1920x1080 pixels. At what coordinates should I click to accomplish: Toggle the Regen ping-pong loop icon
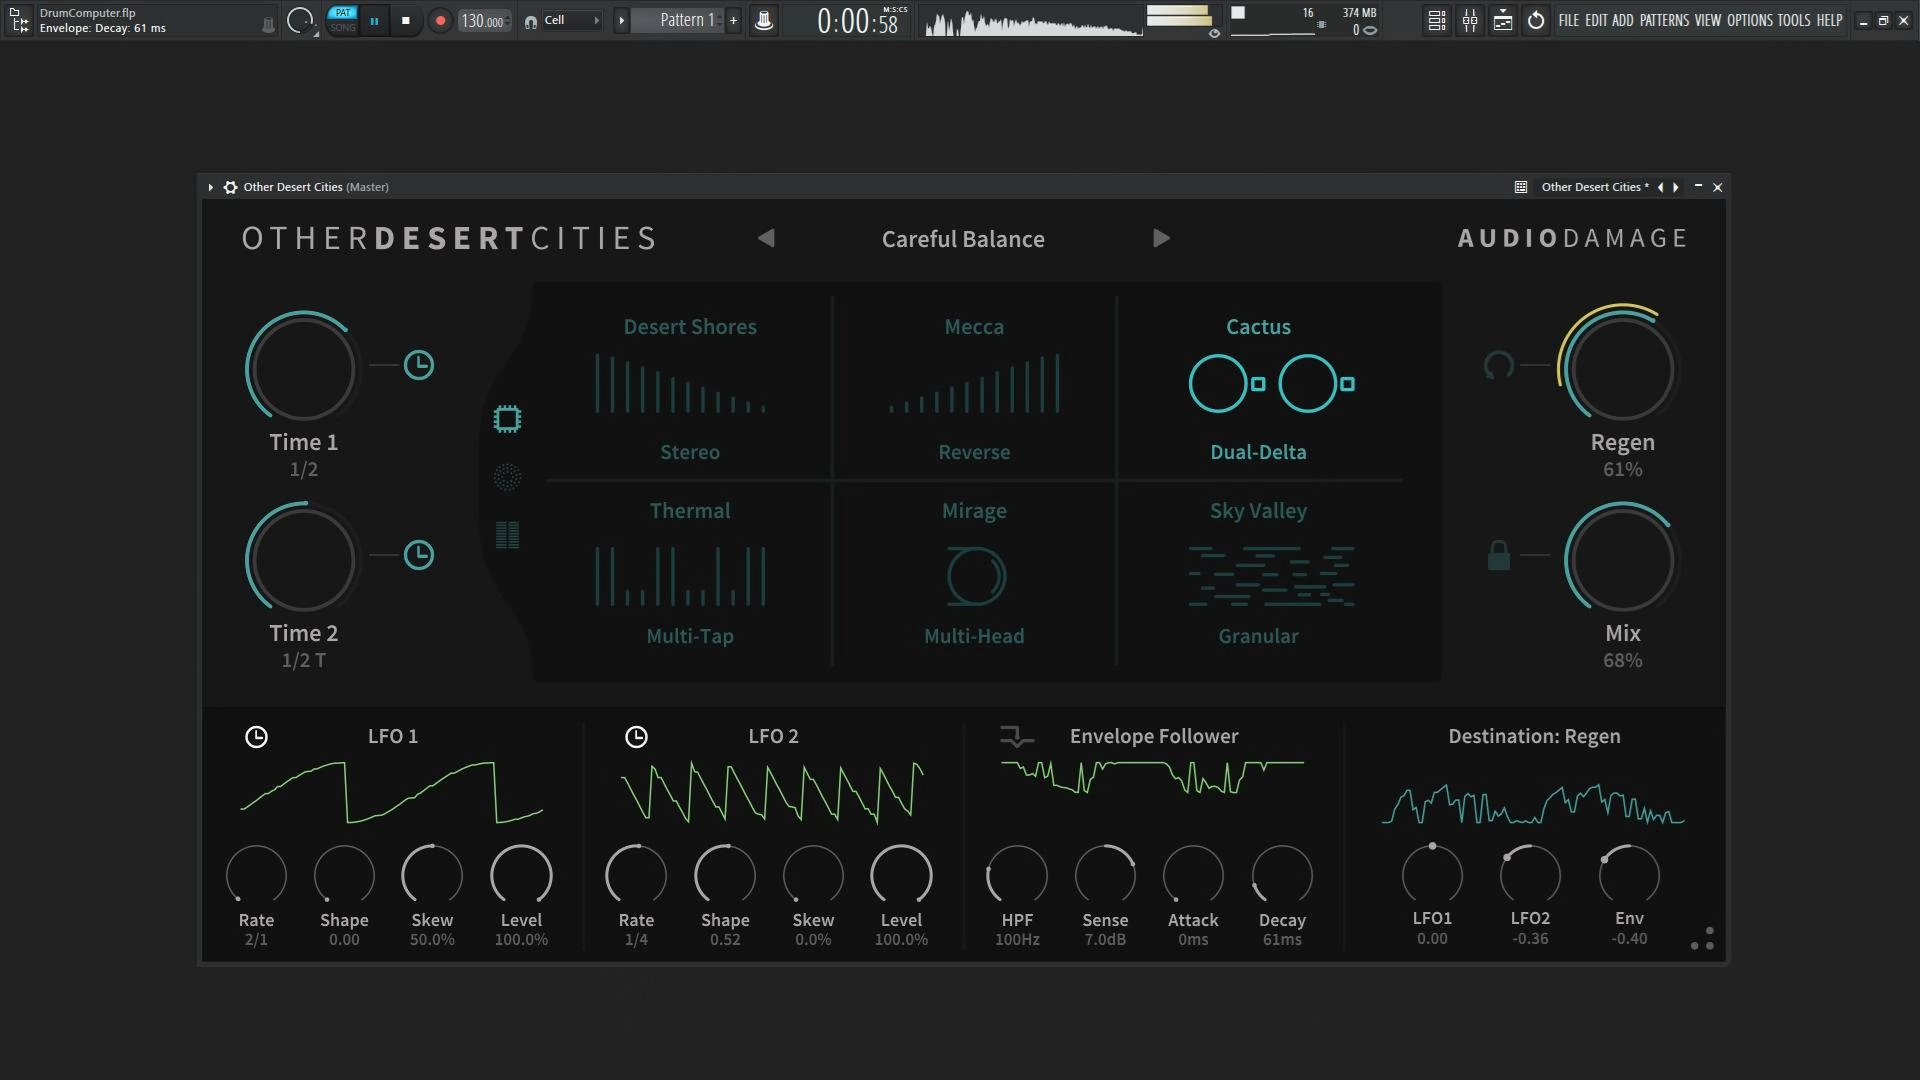1498,365
